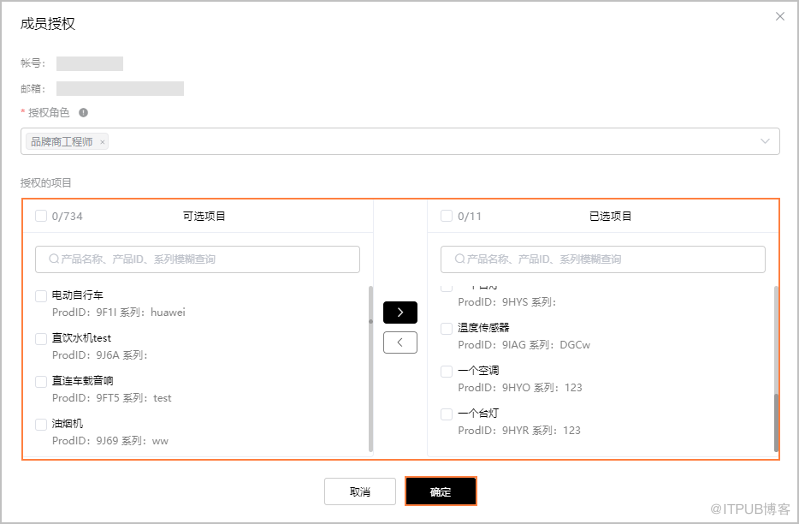Click the 确定 button
This screenshot has height=524, width=800.
[441, 491]
